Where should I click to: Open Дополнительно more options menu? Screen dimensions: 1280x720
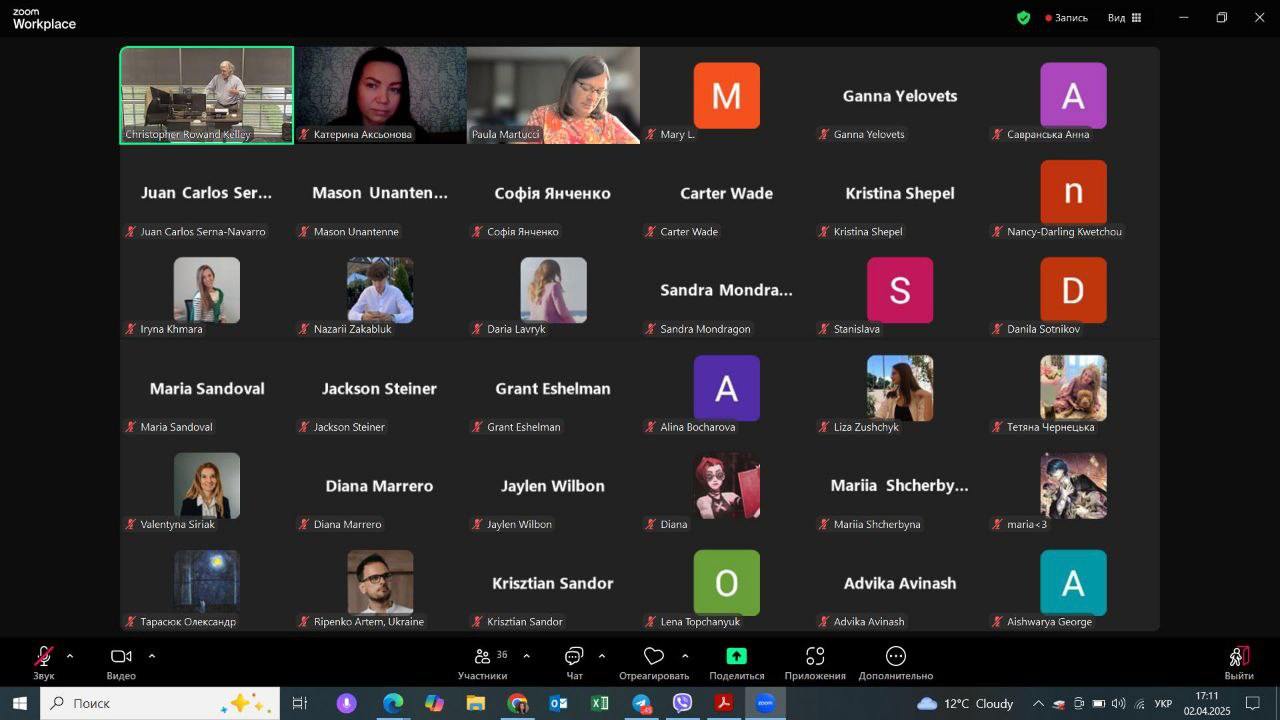tap(896, 663)
